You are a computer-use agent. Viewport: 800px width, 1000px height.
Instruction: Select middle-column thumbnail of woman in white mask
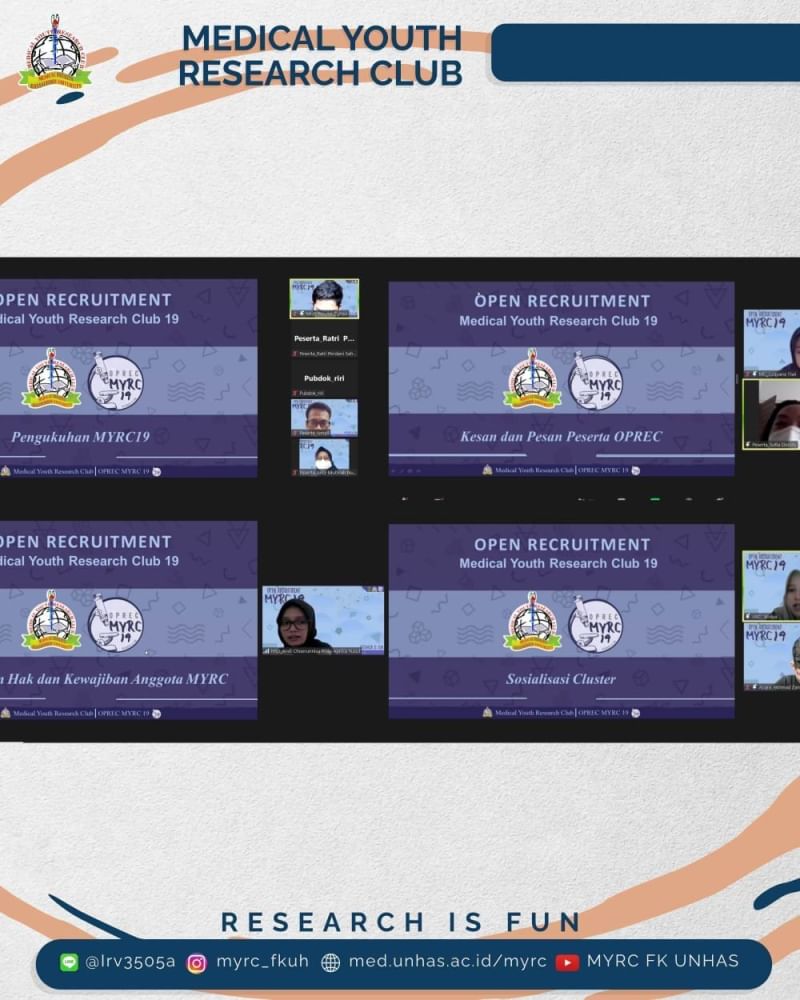[324, 457]
